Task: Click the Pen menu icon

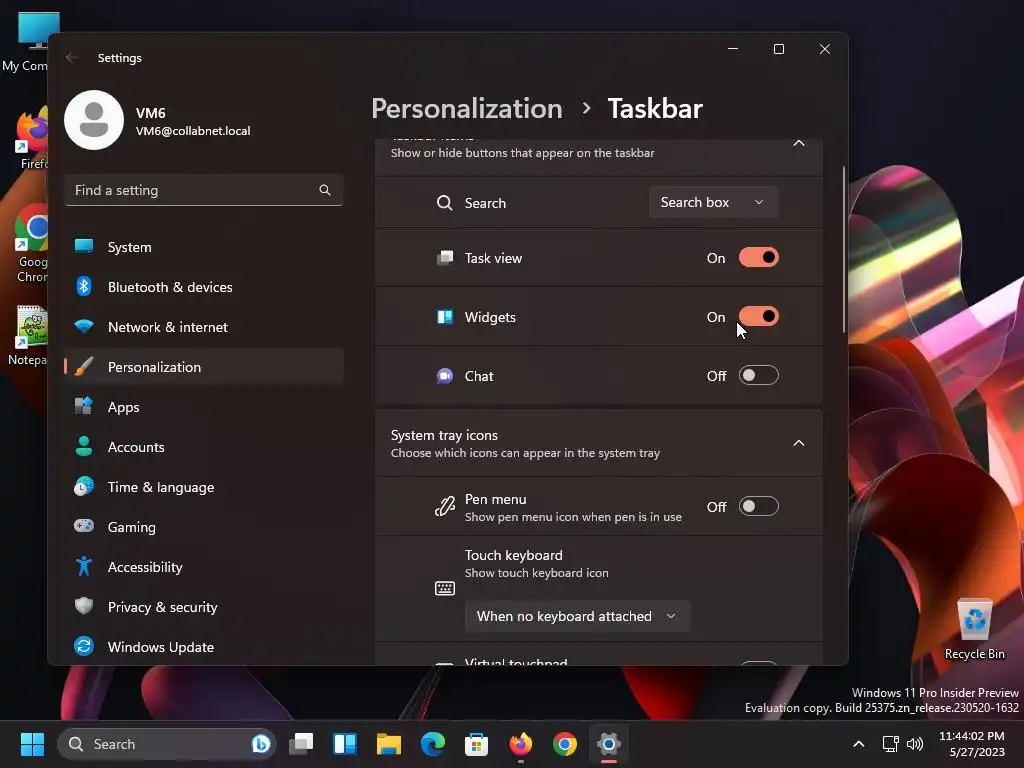Action: pos(445,507)
